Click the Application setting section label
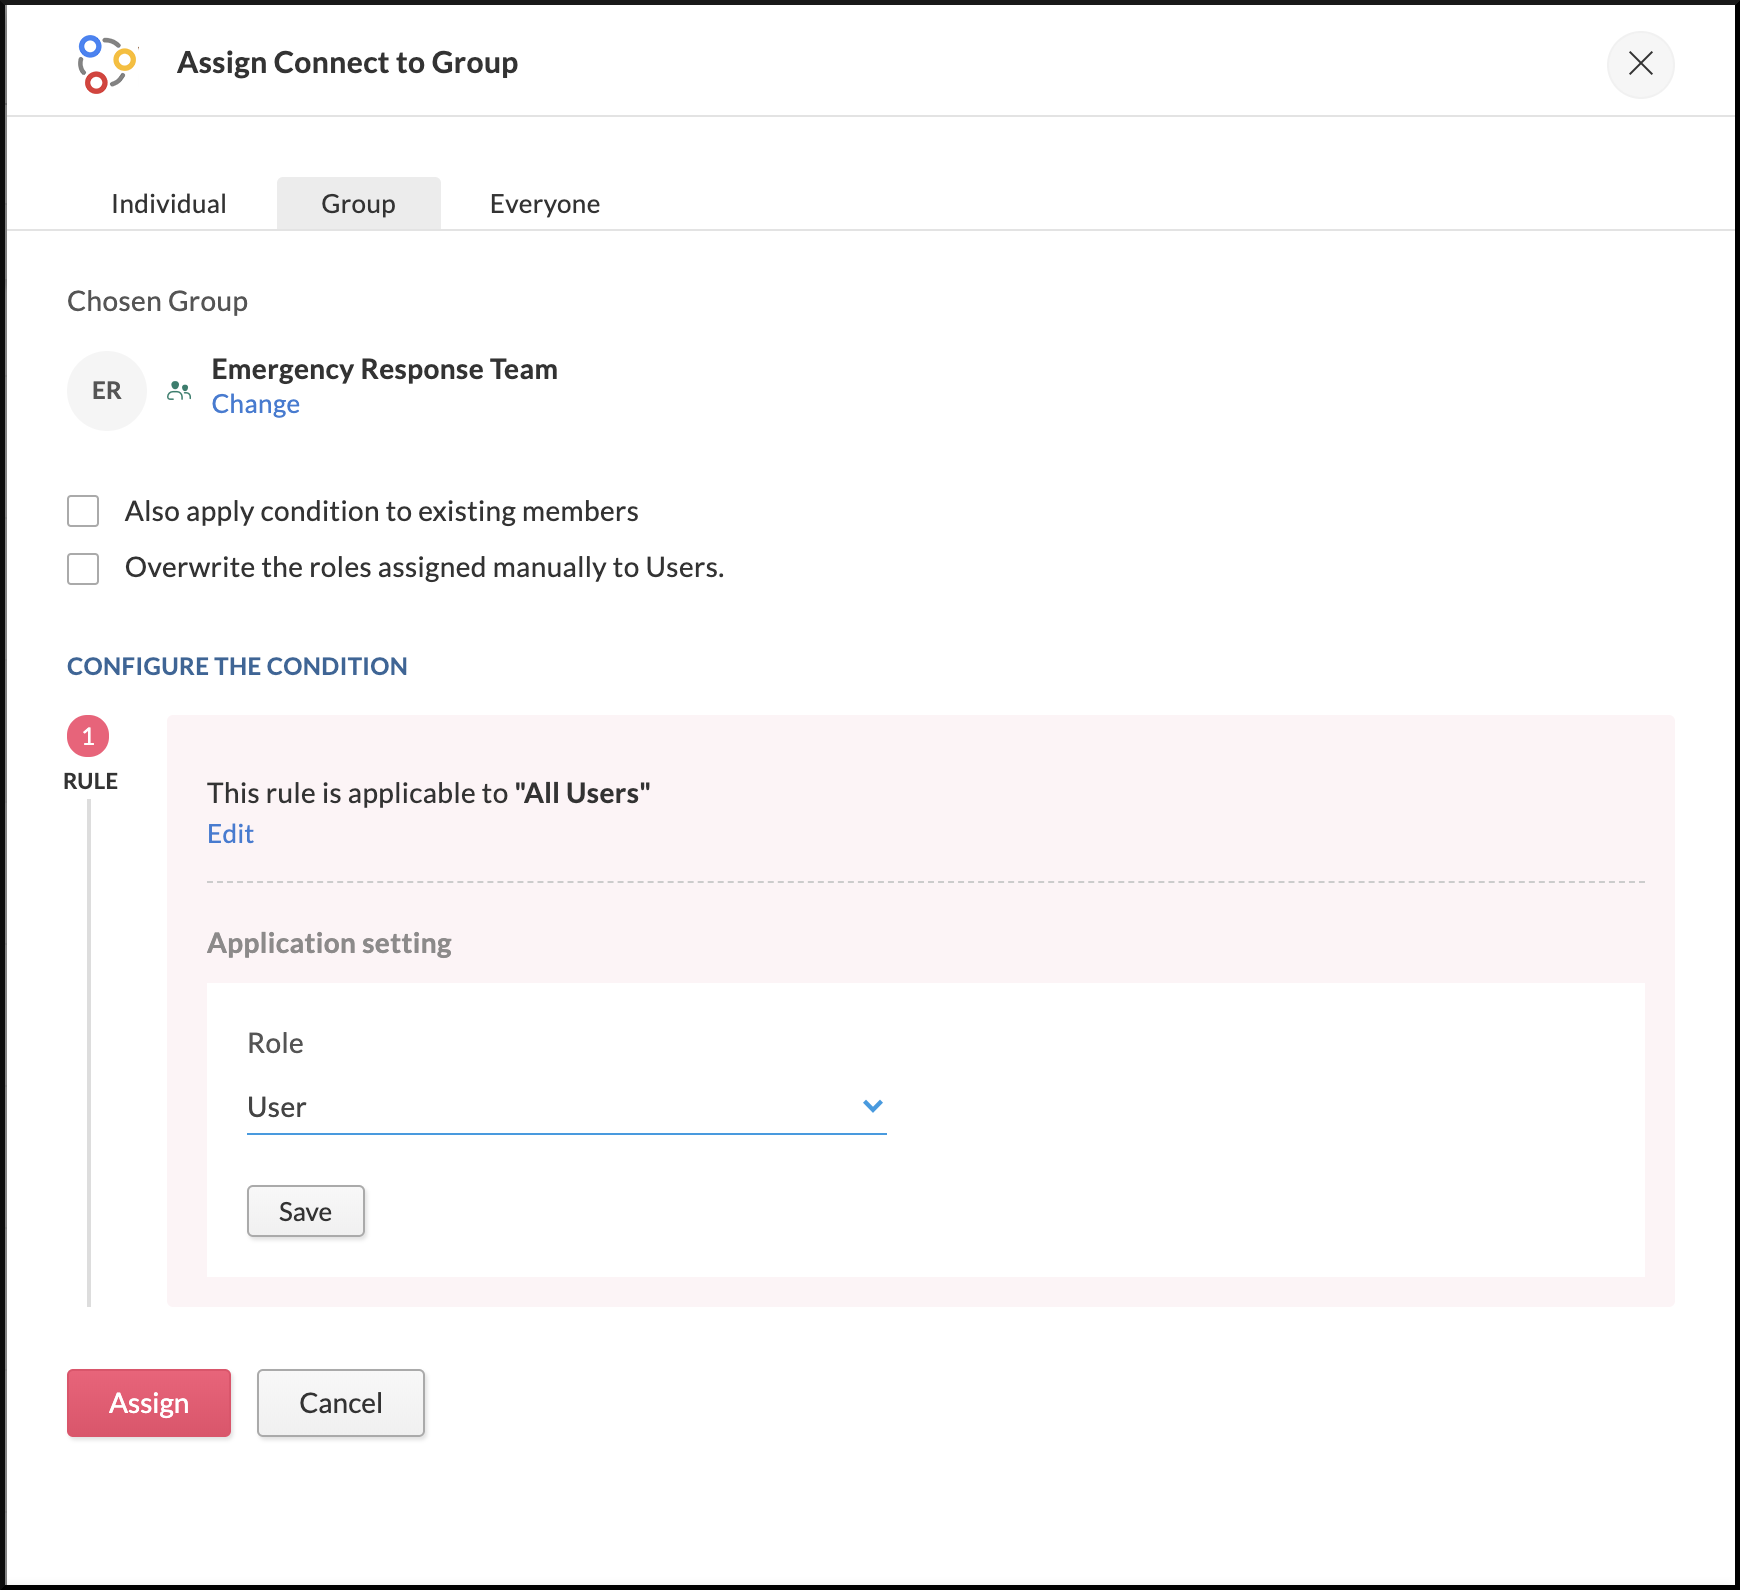 point(329,943)
